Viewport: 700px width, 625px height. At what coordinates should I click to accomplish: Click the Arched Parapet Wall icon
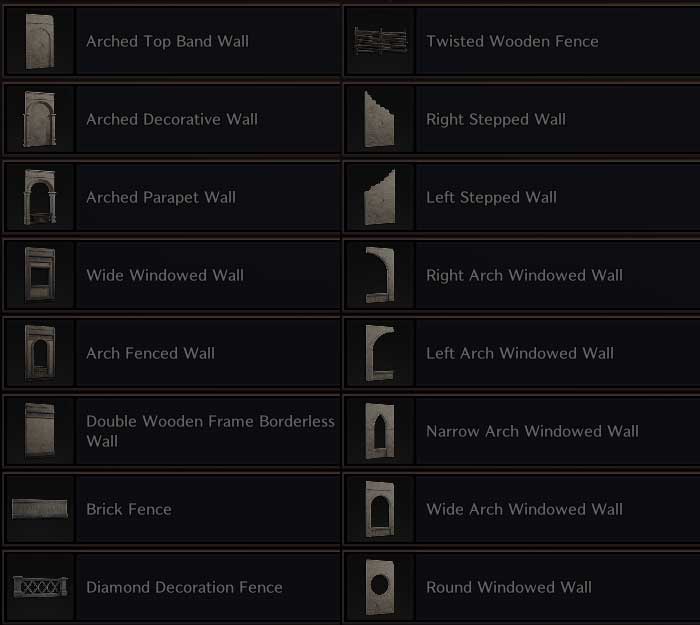[39, 197]
